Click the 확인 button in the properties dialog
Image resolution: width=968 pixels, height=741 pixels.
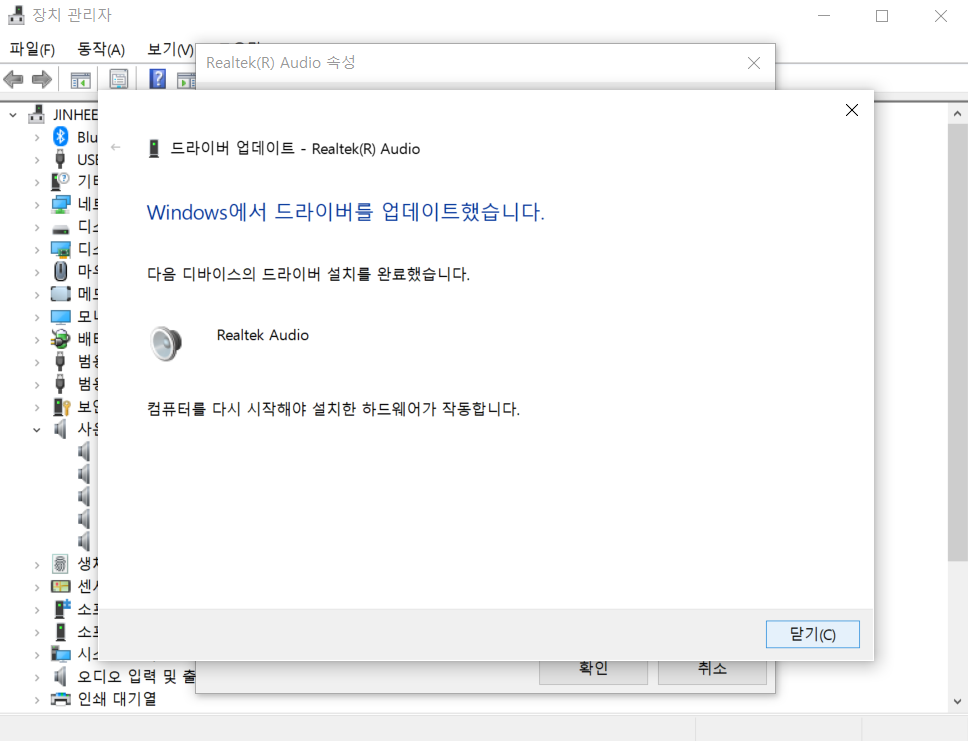[593, 672]
